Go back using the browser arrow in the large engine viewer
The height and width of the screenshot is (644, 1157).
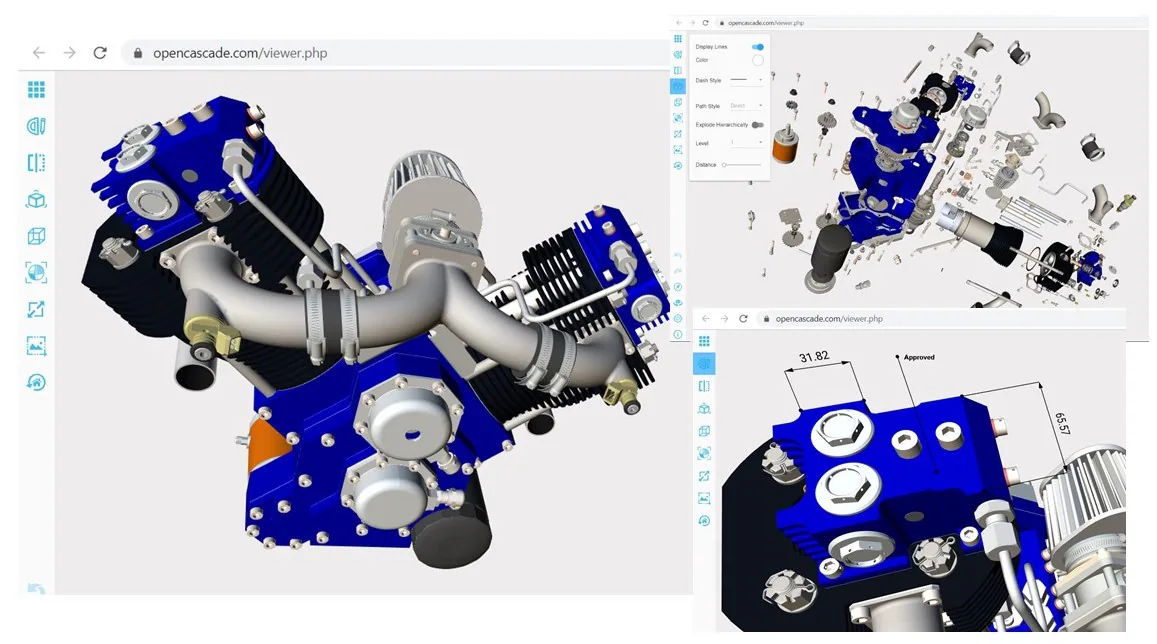[x=39, y=52]
